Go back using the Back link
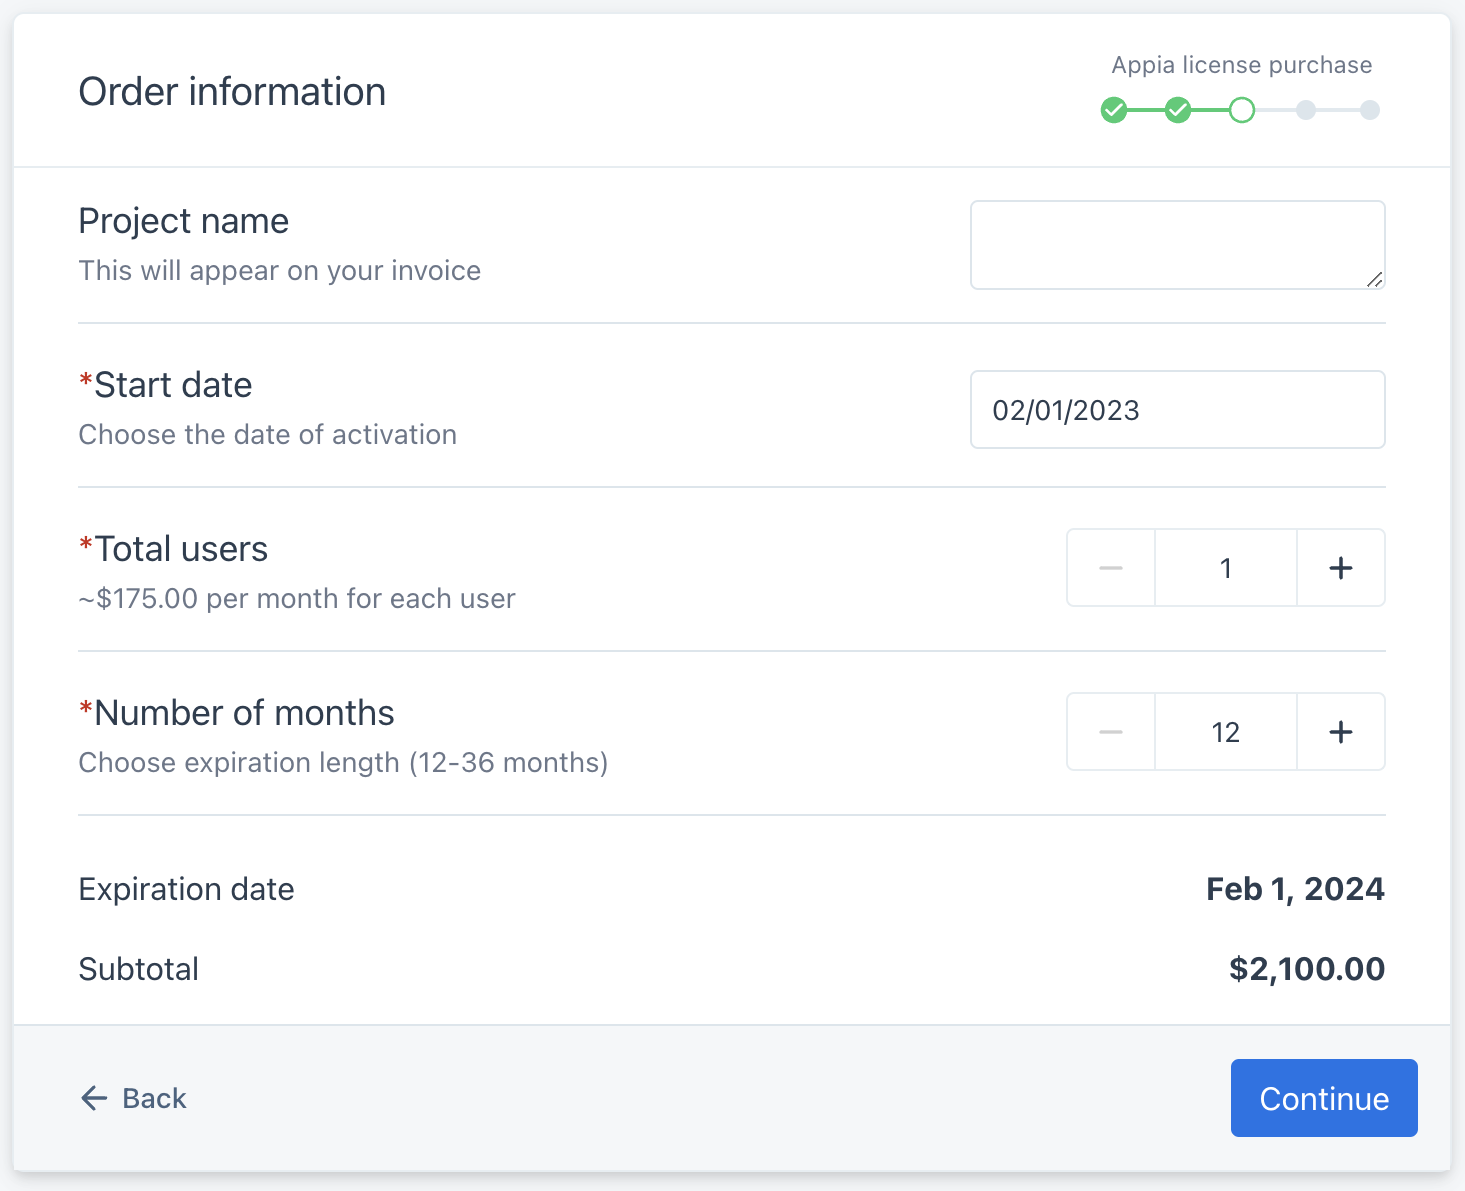1465x1191 pixels. click(x=154, y=1098)
